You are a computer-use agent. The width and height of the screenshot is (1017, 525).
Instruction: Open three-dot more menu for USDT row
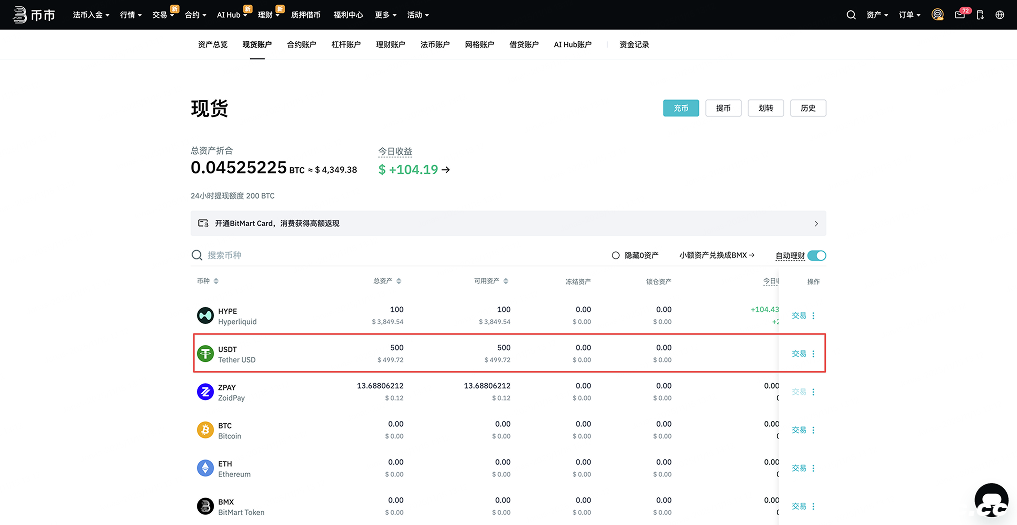(813, 354)
